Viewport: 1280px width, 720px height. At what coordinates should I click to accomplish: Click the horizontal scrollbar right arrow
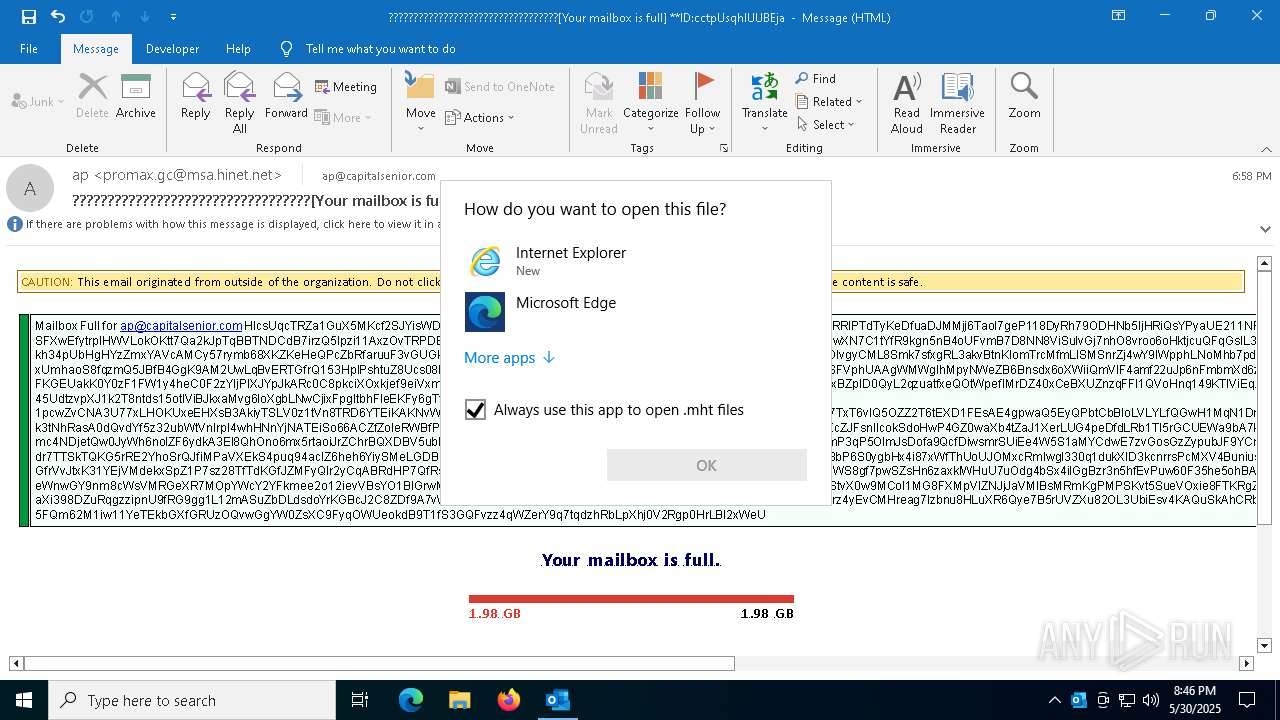tap(1246, 663)
